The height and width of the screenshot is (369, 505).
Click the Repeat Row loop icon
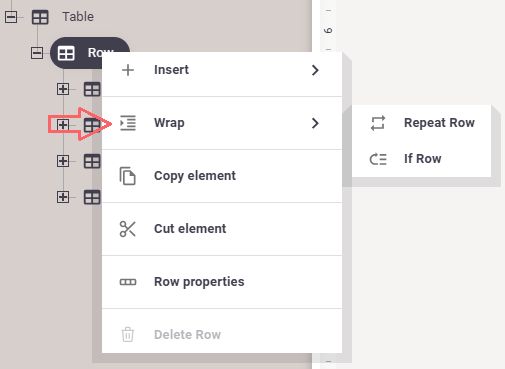[378, 123]
